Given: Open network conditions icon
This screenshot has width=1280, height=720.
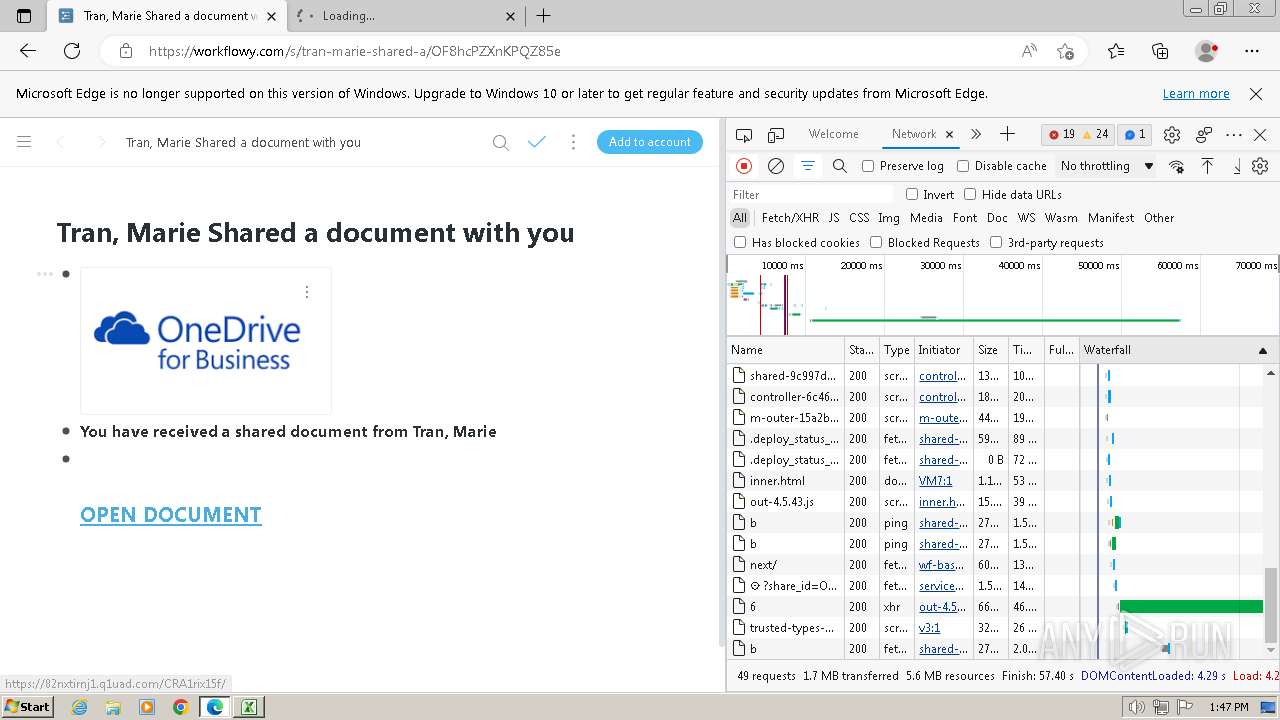Looking at the screenshot, I should coord(1177,166).
